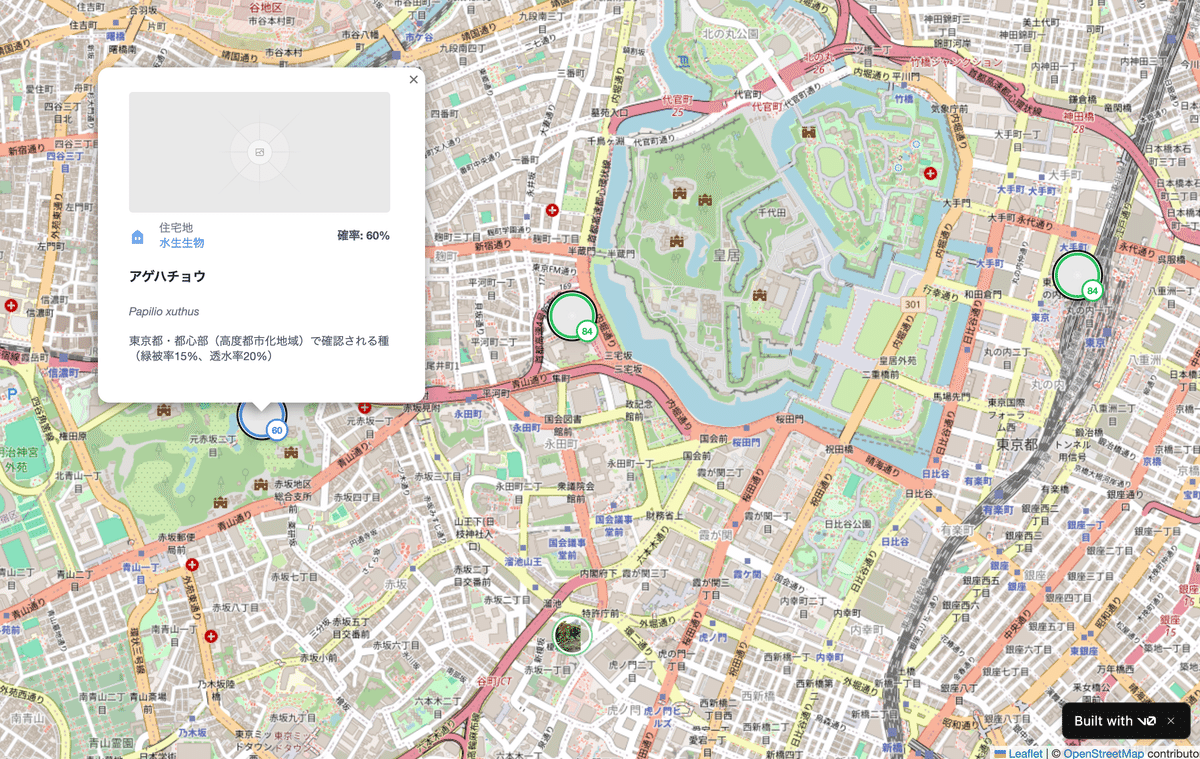The height and width of the screenshot is (759, 1200).
Task: Select the 住宅地 habitat label
Action: coord(176,228)
